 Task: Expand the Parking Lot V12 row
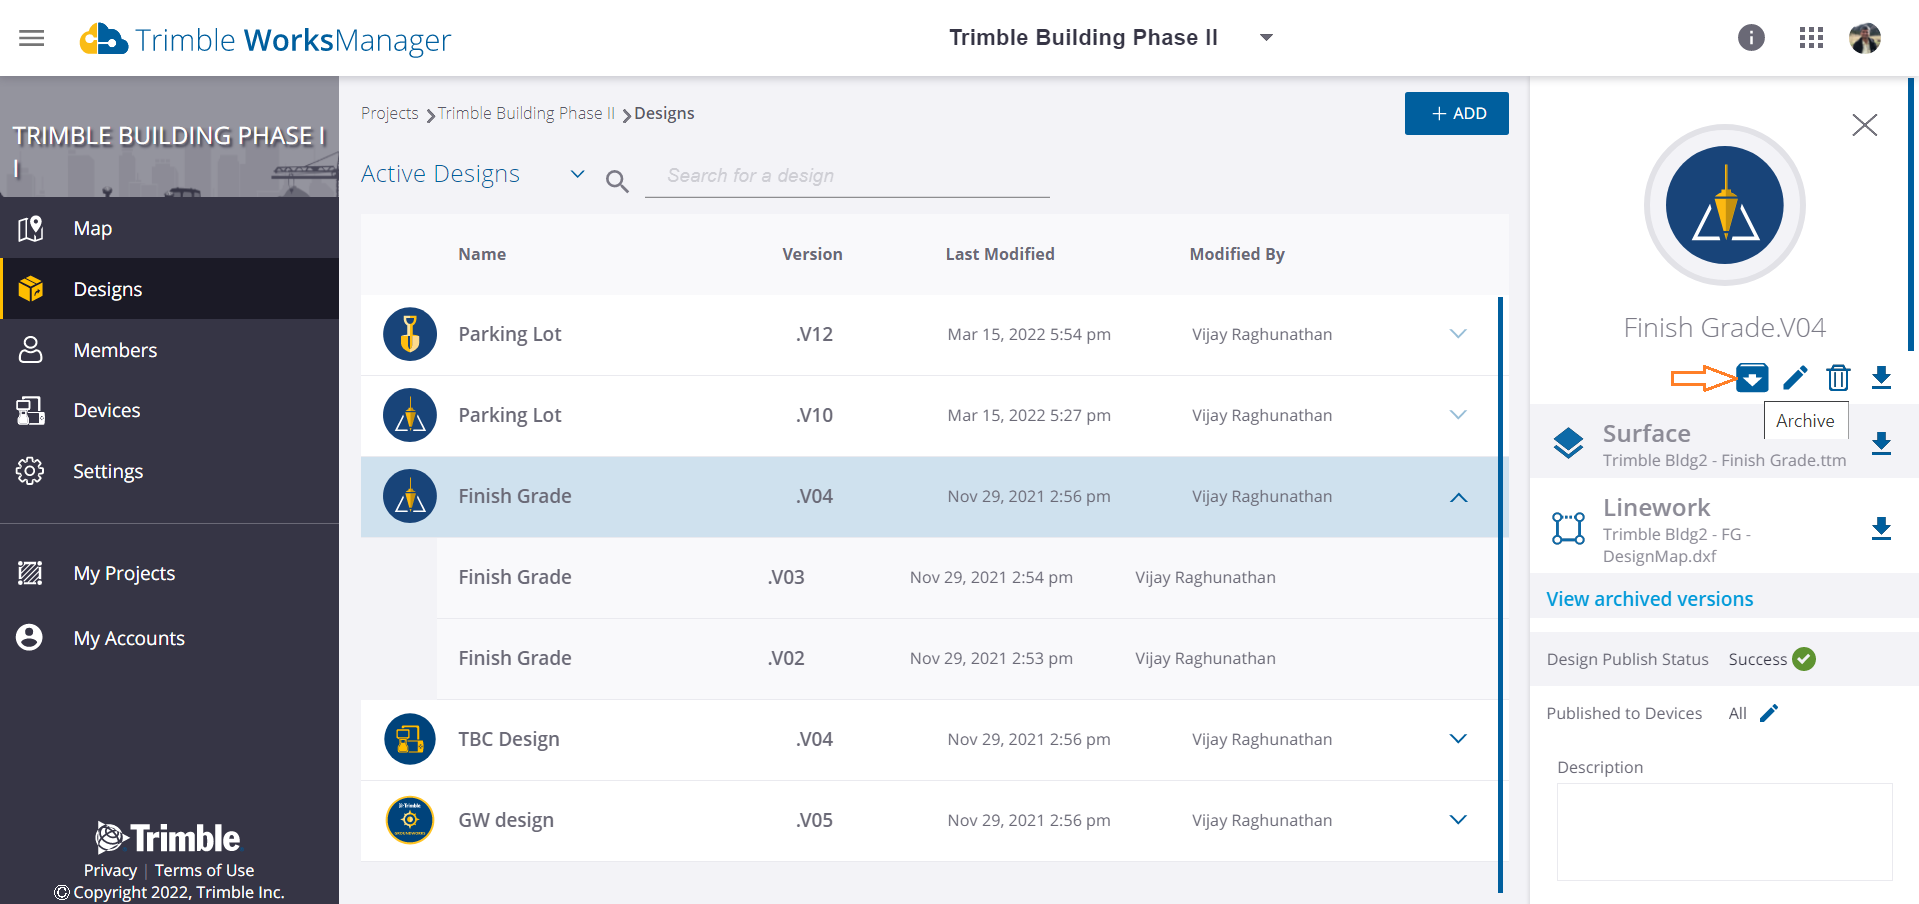pos(1458,334)
